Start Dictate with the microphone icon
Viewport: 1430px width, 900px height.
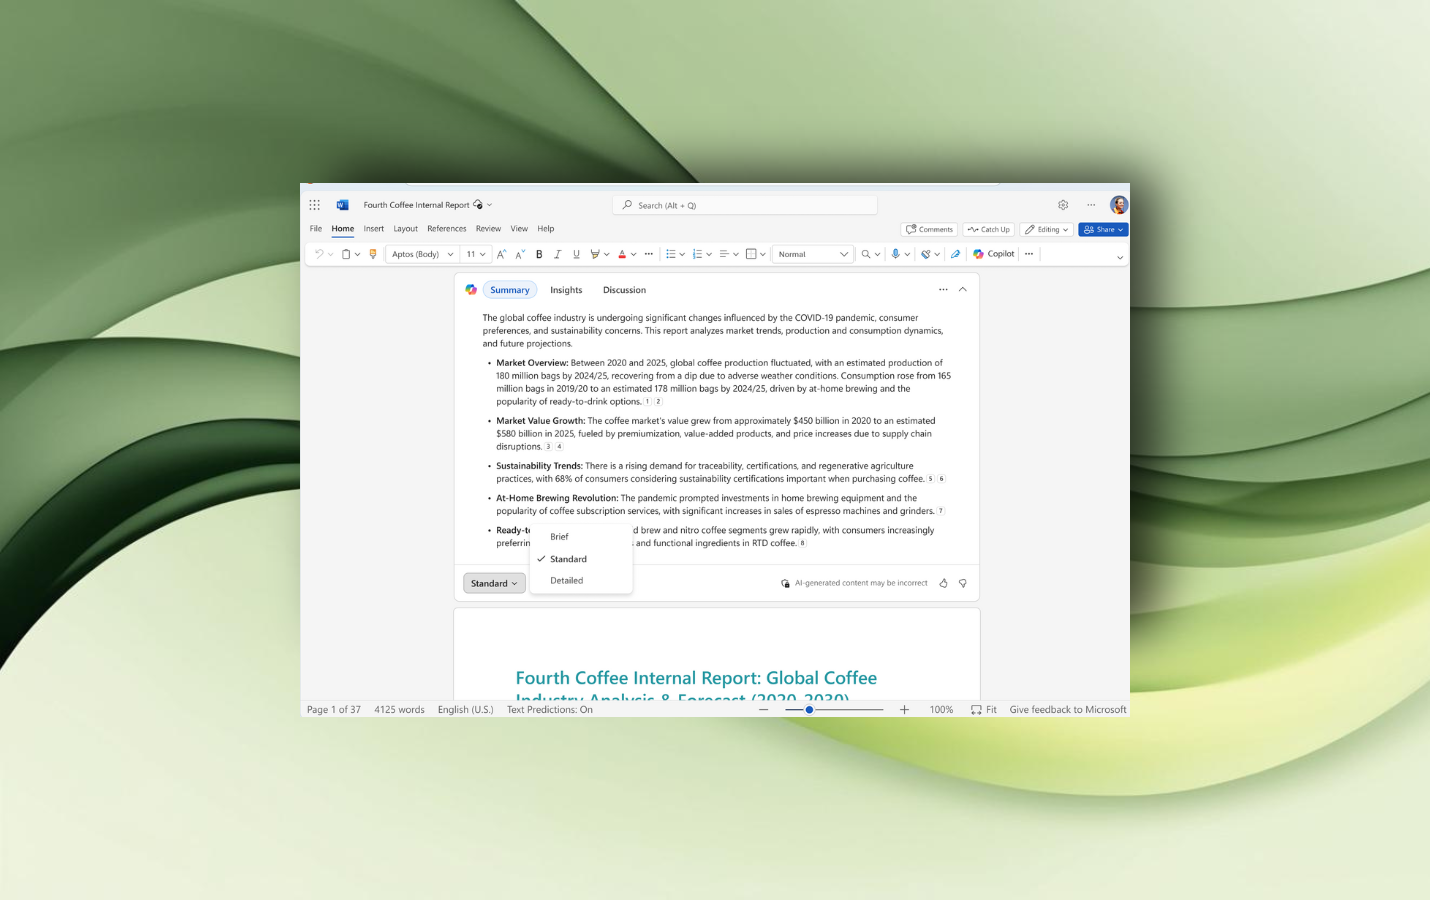(896, 254)
